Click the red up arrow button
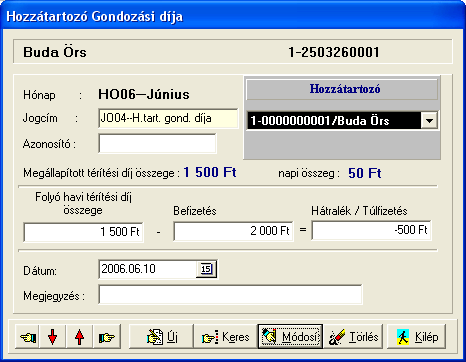The height and width of the screenshot is (362, 466). (x=79, y=337)
